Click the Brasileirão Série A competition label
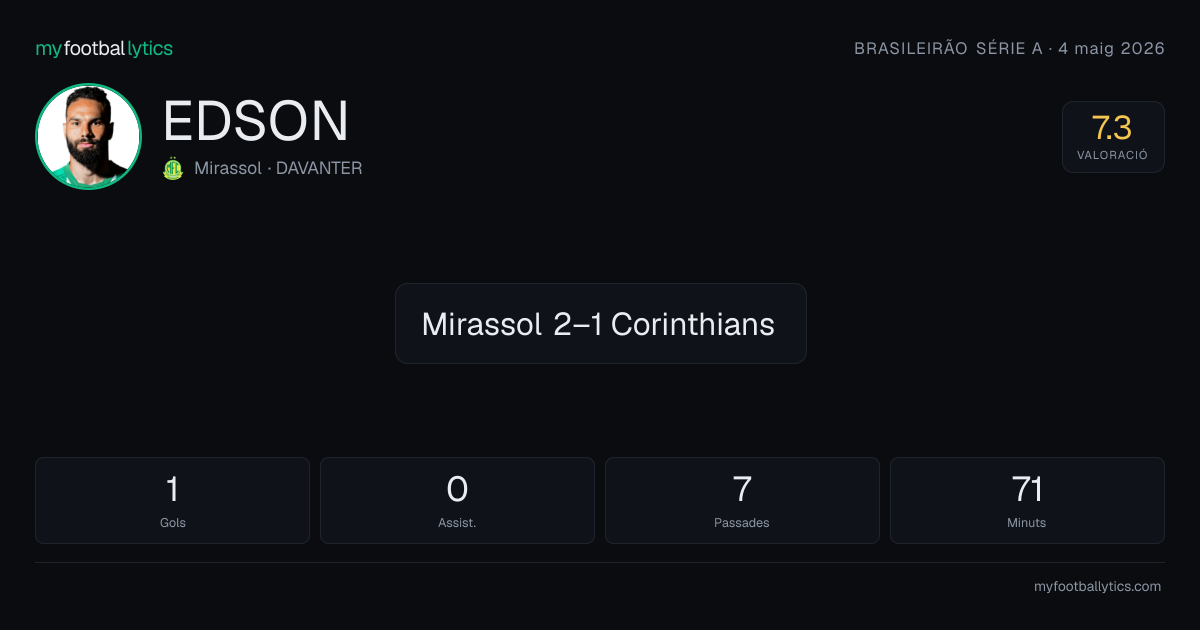 click(x=948, y=48)
